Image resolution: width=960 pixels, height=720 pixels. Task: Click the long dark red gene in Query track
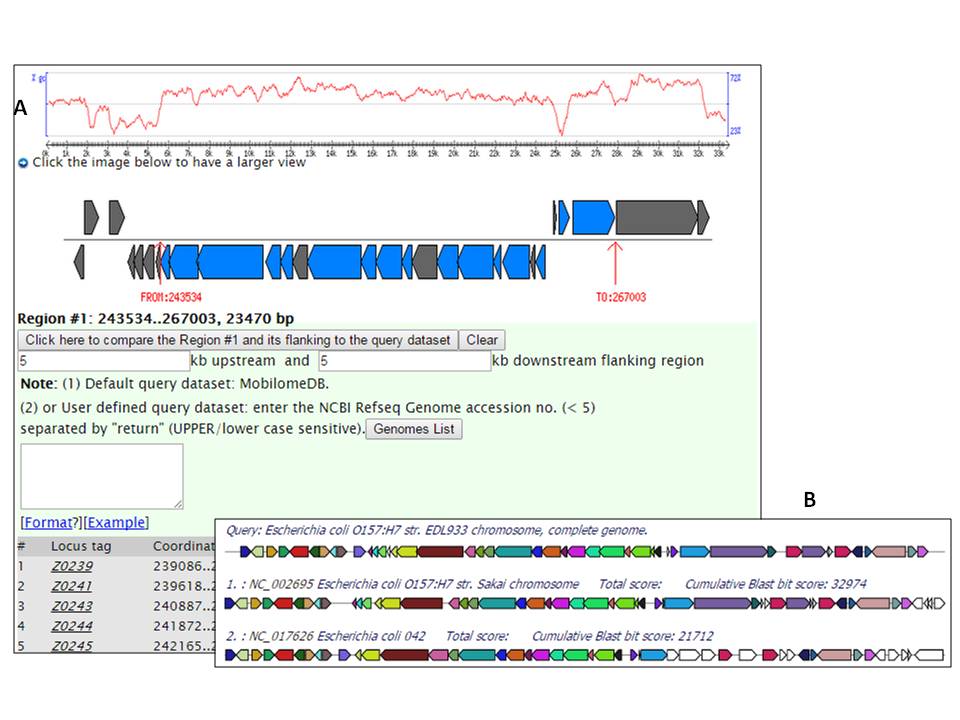(x=440, y=551)
